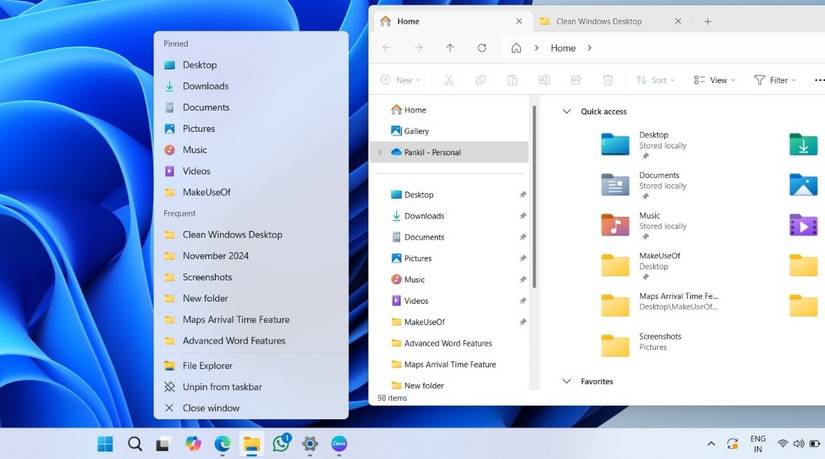Launch File Explorer from jump list

(x=251, y=365)
